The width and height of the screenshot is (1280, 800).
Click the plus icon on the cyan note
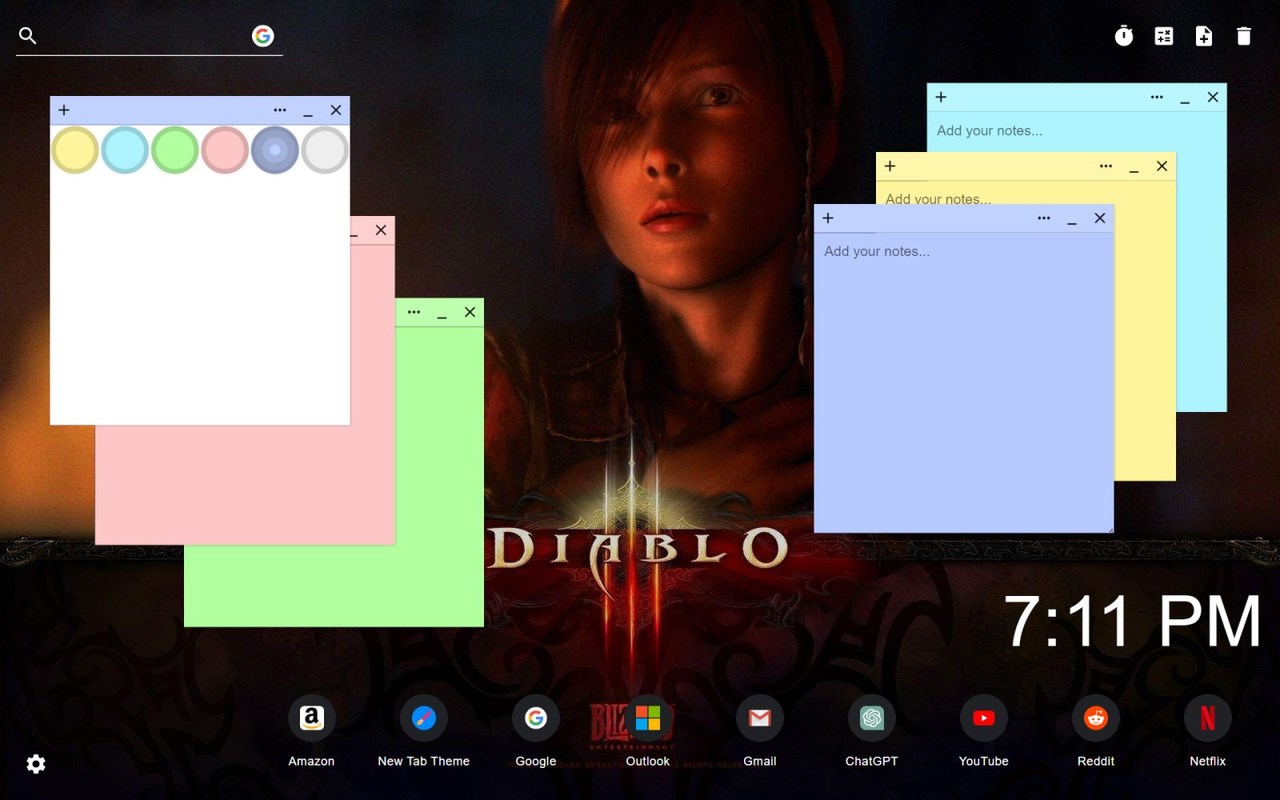pyautogui.click(x=941, y=97)
